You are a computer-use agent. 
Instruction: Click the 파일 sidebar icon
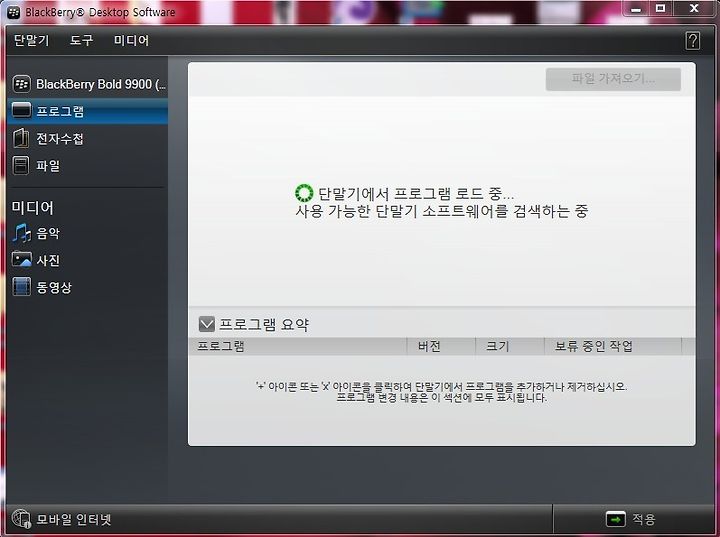coord(21,165)
